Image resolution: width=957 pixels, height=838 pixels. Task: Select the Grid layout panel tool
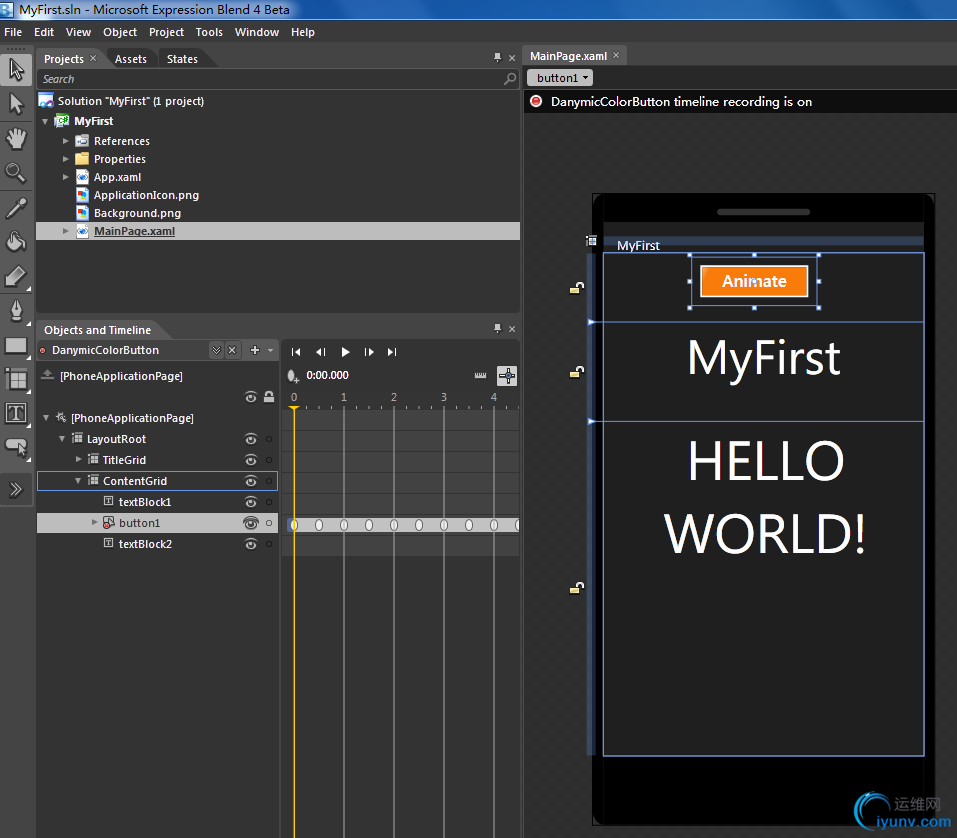tap(16, 380)
